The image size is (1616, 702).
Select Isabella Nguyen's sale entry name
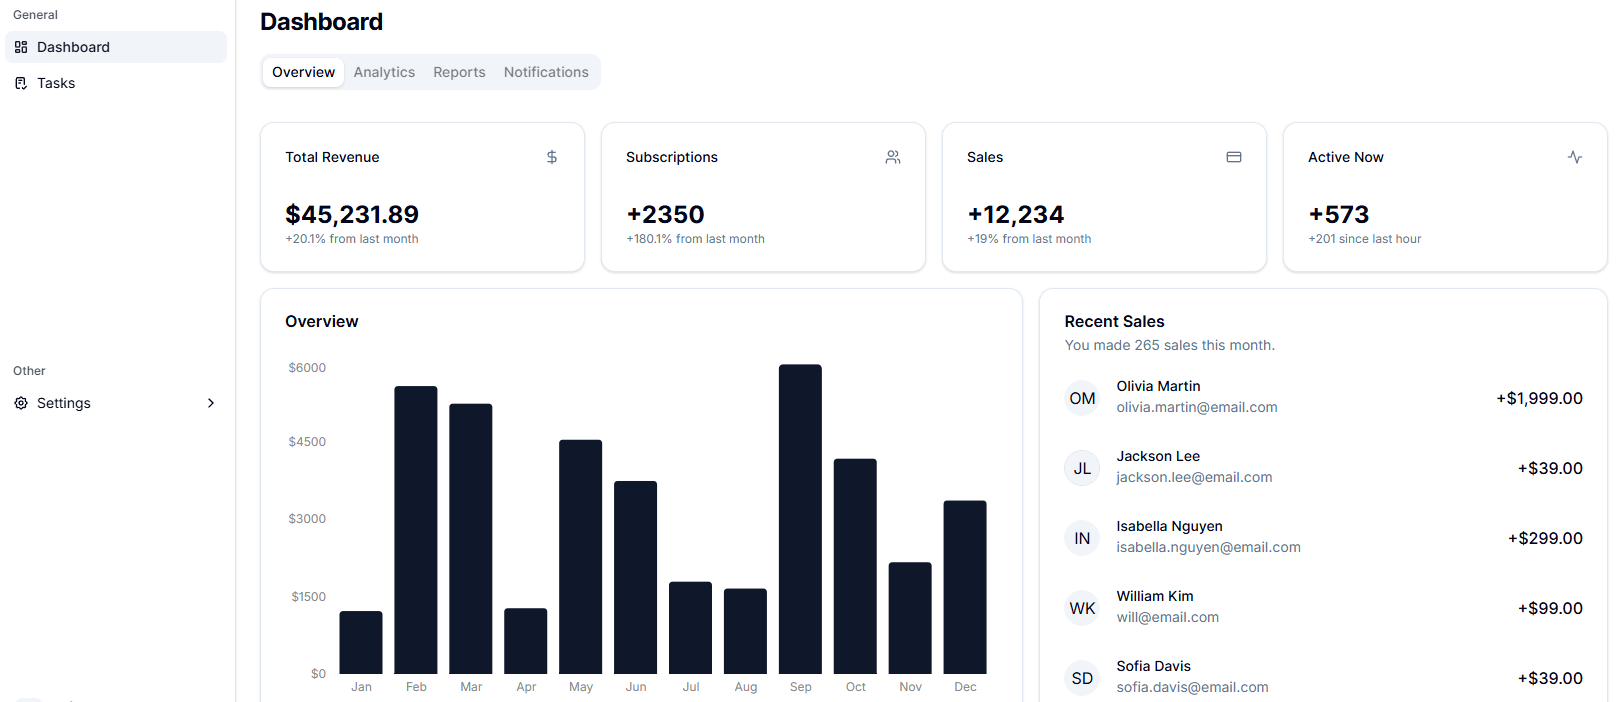[1169, 526]
